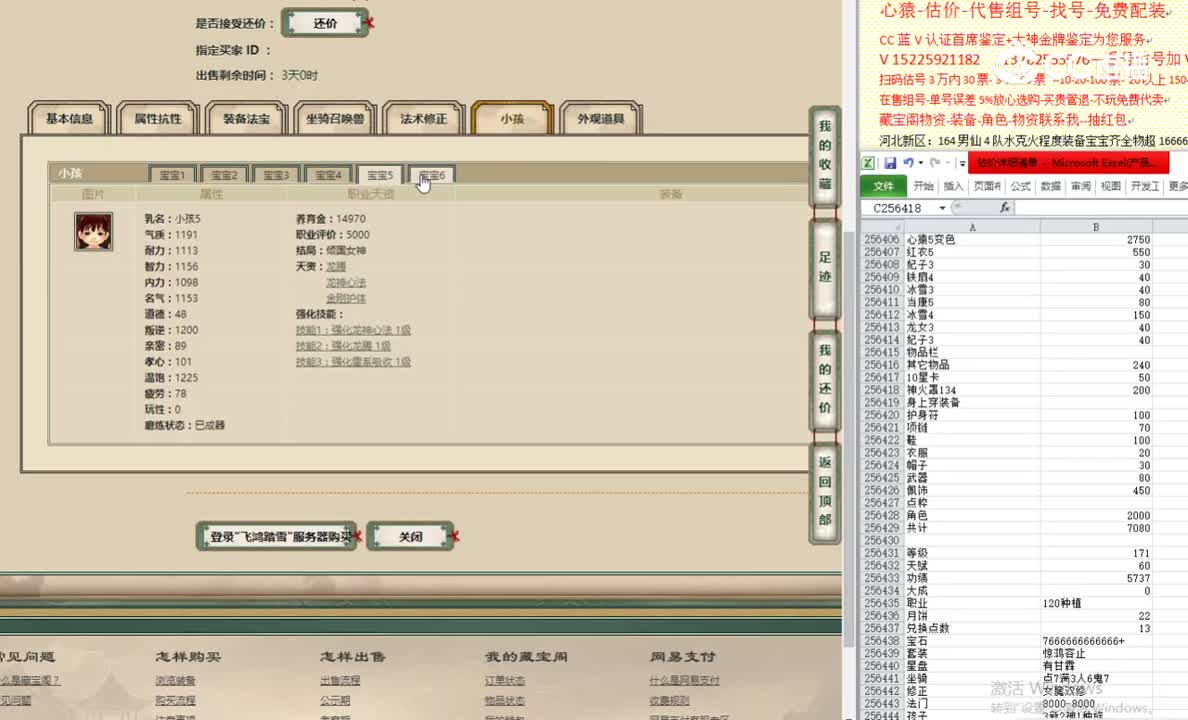Save the Excel workbook with the floppy icon
Image resolution: width=1188 pixels, height=720 pixels.
pos(890,163)
